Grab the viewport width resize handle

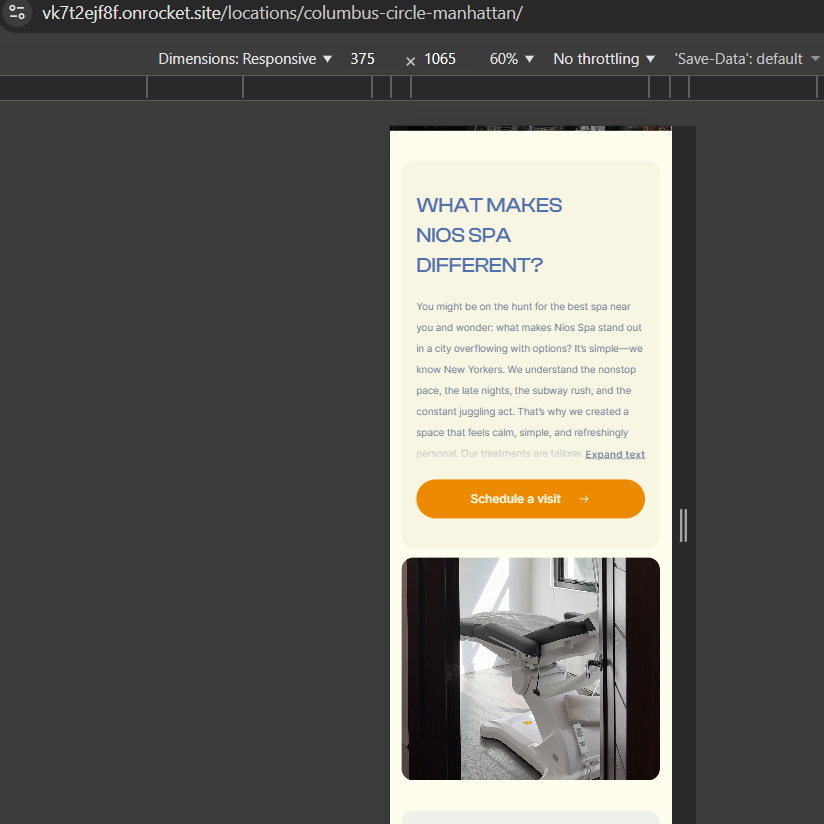tap(683, 525)
